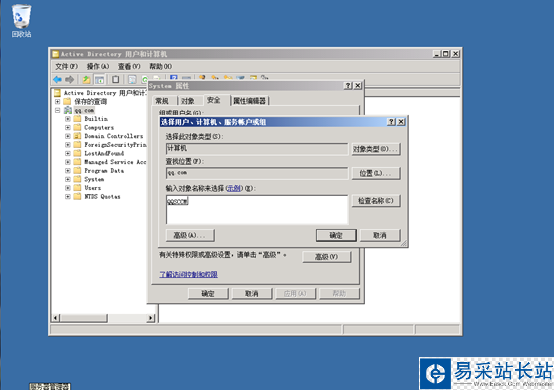
Task: Open the 了解访问控制和权限 link
Action: click(188, 274)
